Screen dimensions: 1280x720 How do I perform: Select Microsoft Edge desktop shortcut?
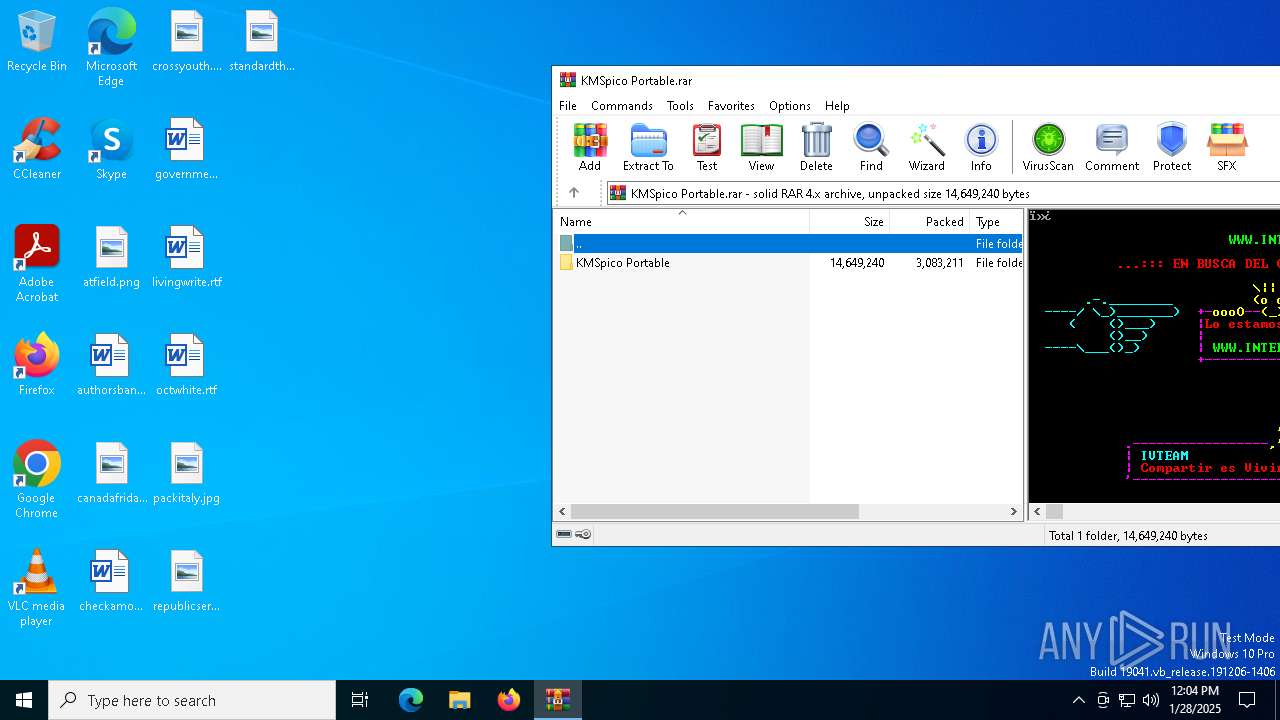111,48
